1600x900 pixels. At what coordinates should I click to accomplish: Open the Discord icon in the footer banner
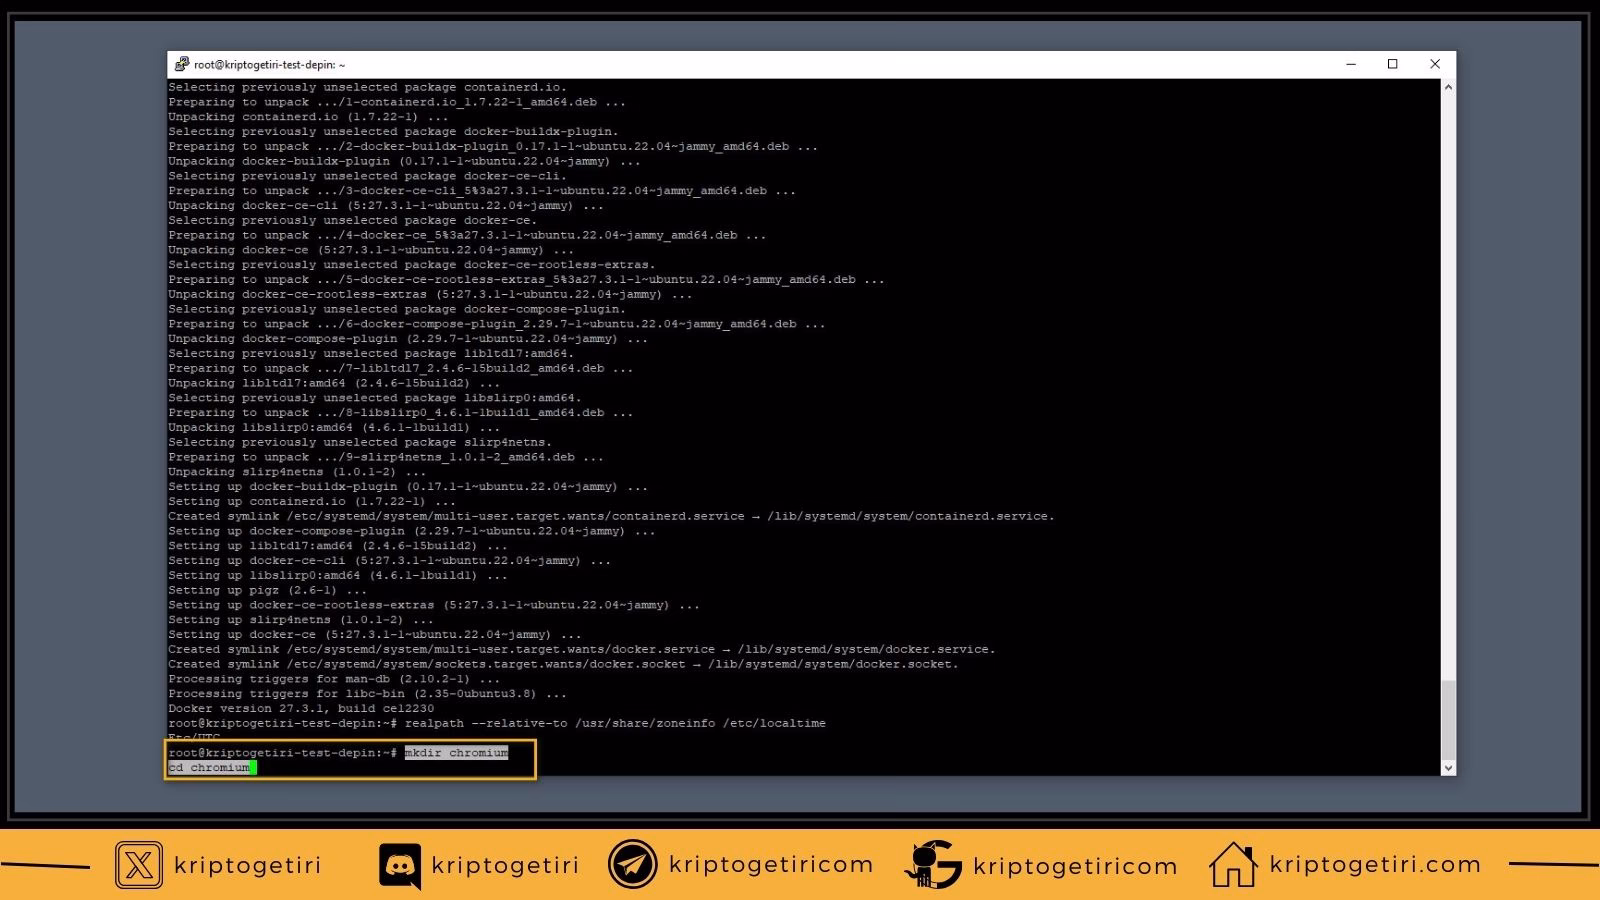[x=400, y=865]
